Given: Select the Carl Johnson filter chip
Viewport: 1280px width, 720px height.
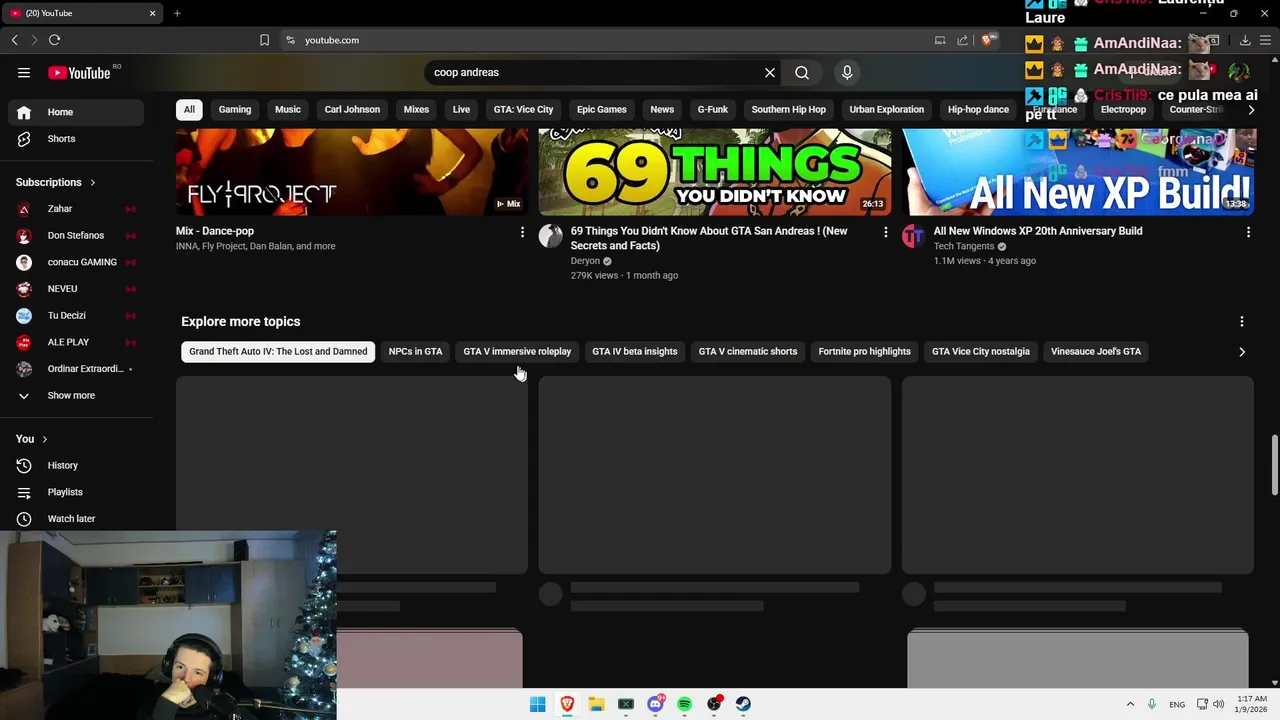Looking at the screenshot, I should click(x=352, y=109).
